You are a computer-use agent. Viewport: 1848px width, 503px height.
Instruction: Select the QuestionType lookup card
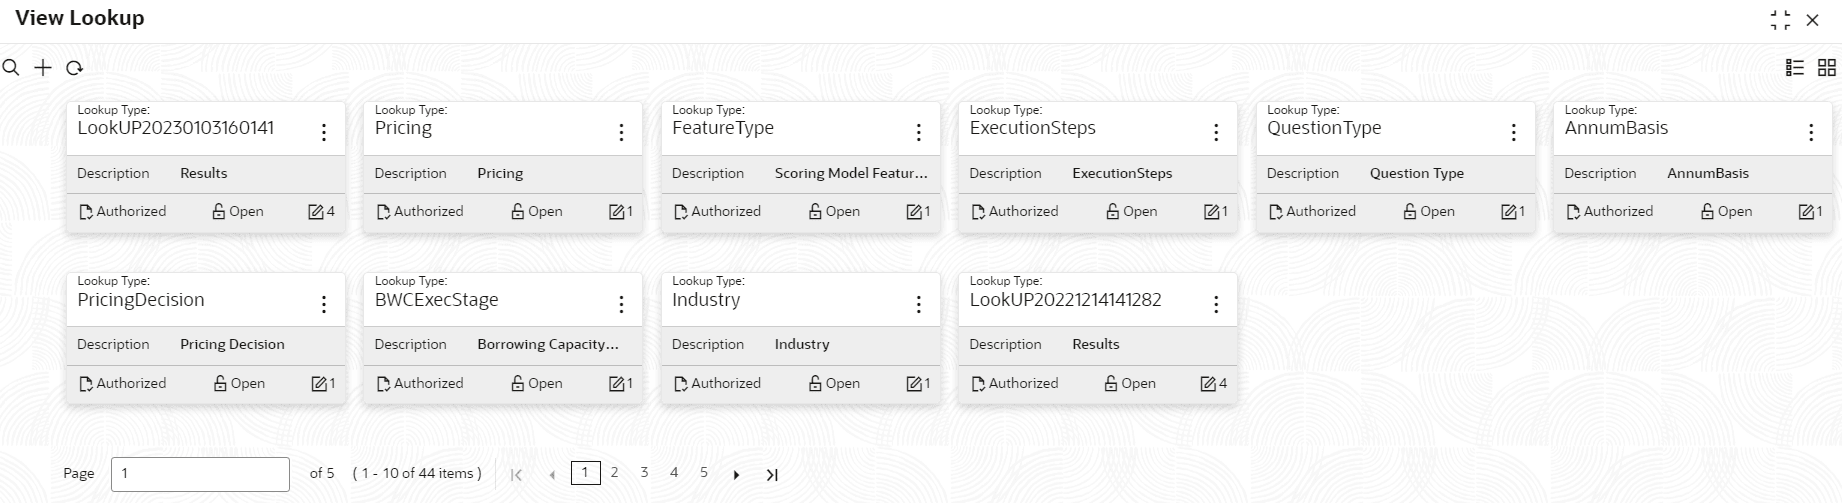click(1395, 166)
